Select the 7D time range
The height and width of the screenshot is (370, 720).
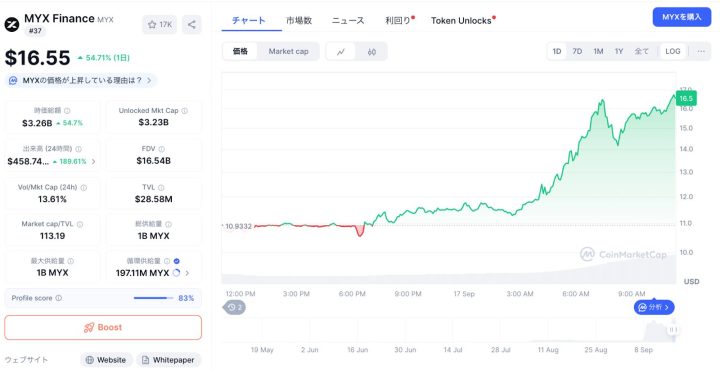(x=577, y=51)
